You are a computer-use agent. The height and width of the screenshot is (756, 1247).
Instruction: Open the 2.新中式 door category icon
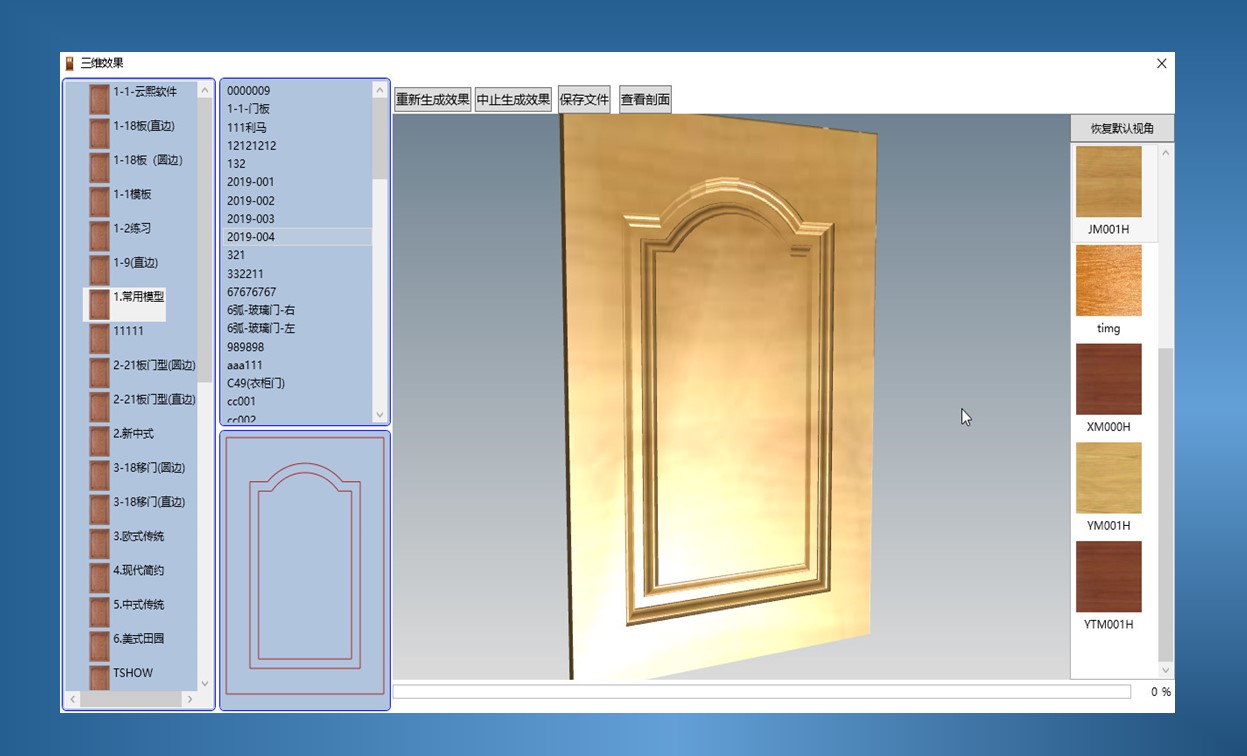pyautogui.click(x=99, y=440)
